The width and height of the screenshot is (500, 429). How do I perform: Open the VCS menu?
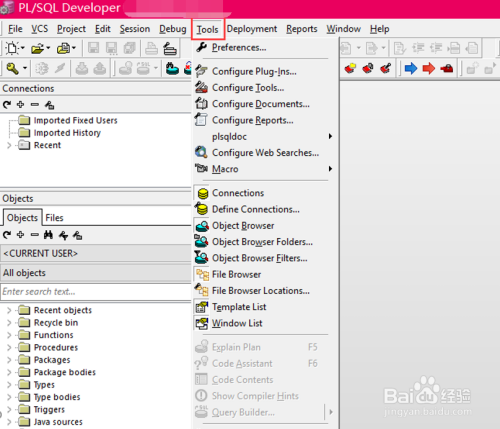point(40,29)
